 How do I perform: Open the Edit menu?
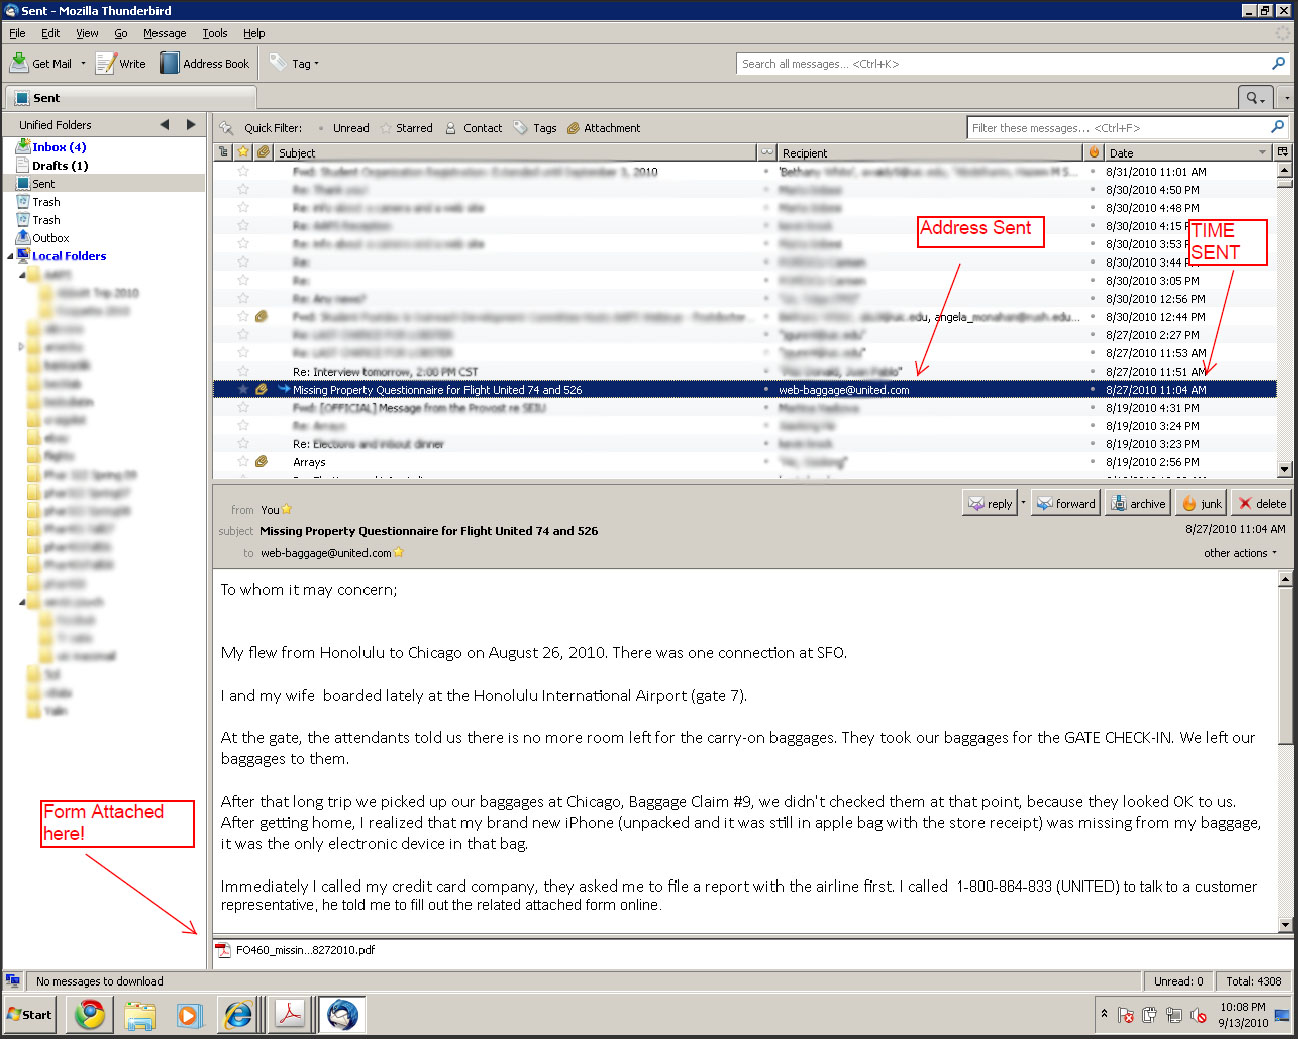[50, 33]
